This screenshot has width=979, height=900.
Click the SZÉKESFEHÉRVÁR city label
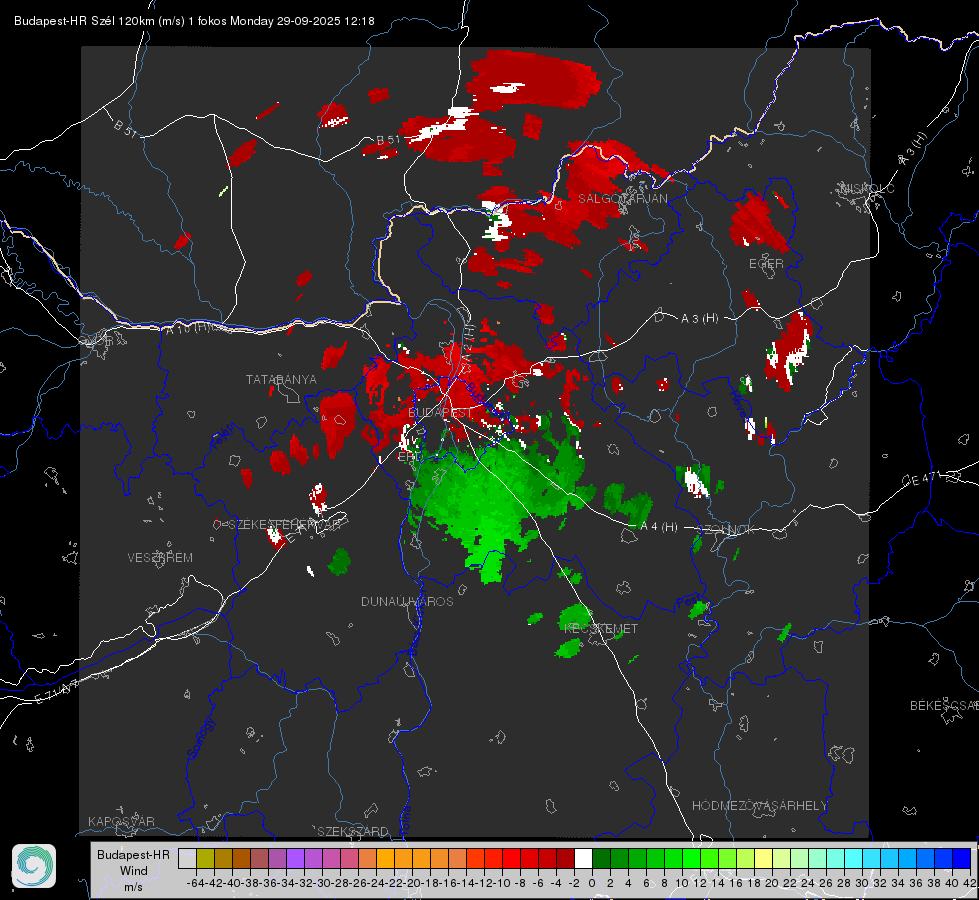click(285, 525)
